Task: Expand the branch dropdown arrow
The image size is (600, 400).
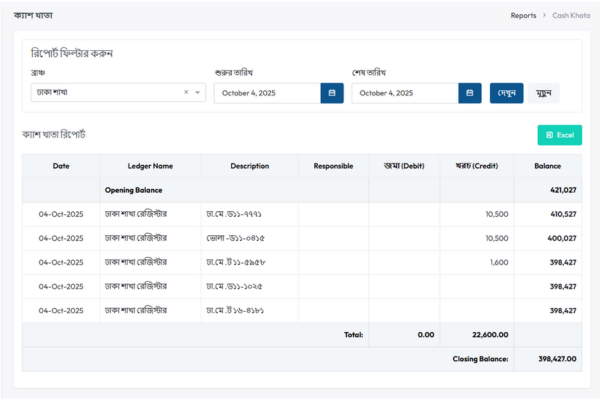Action: pos(197,92)
